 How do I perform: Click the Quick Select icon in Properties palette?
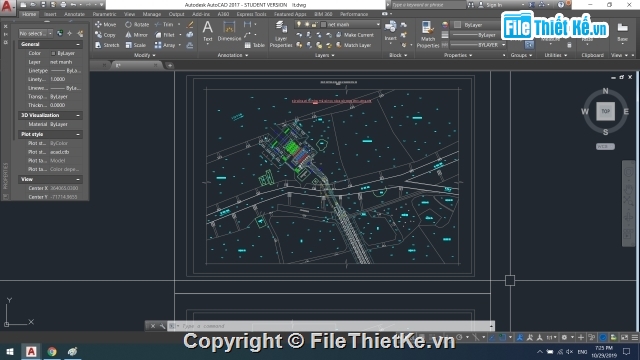80,33
